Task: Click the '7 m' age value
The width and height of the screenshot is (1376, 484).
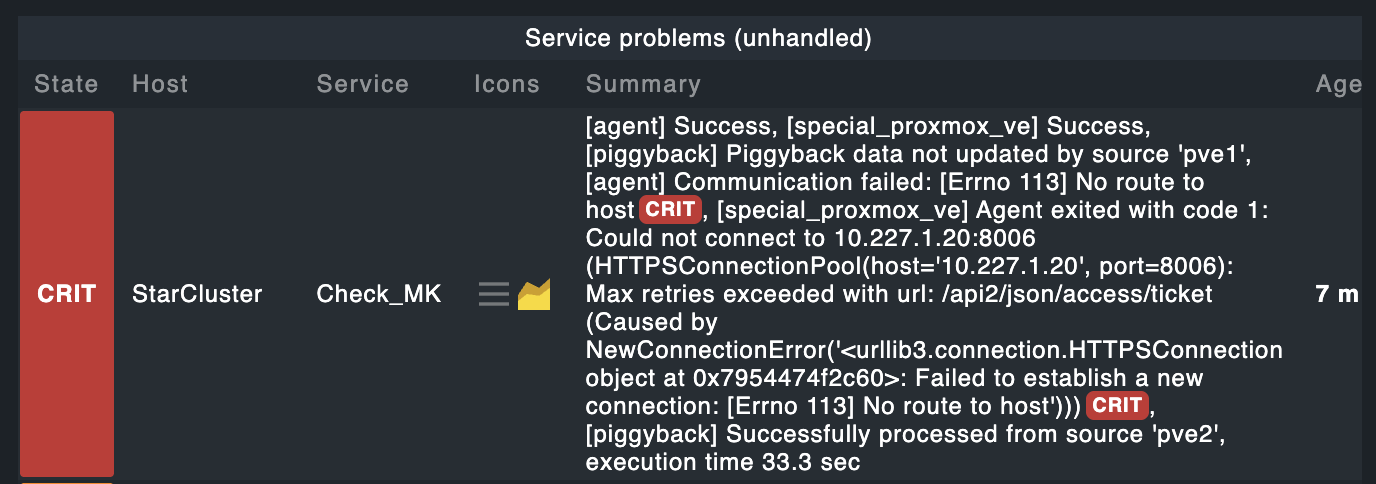Action: coord(1337,294)
